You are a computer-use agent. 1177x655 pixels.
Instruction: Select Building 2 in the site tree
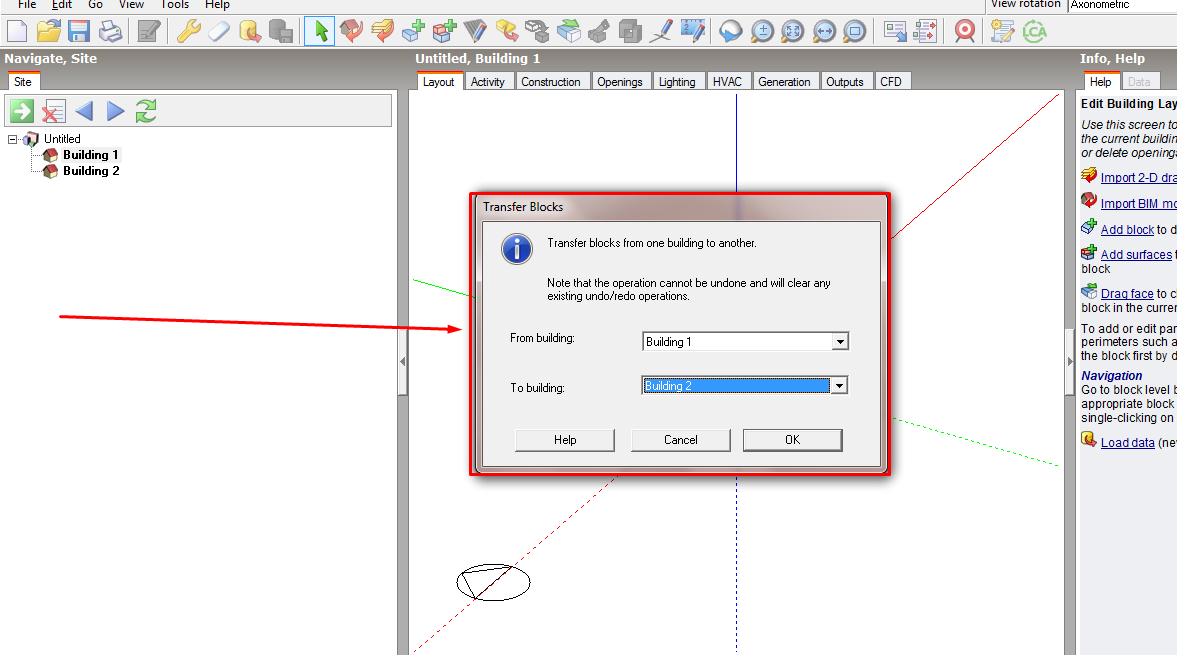coord(91,171)
